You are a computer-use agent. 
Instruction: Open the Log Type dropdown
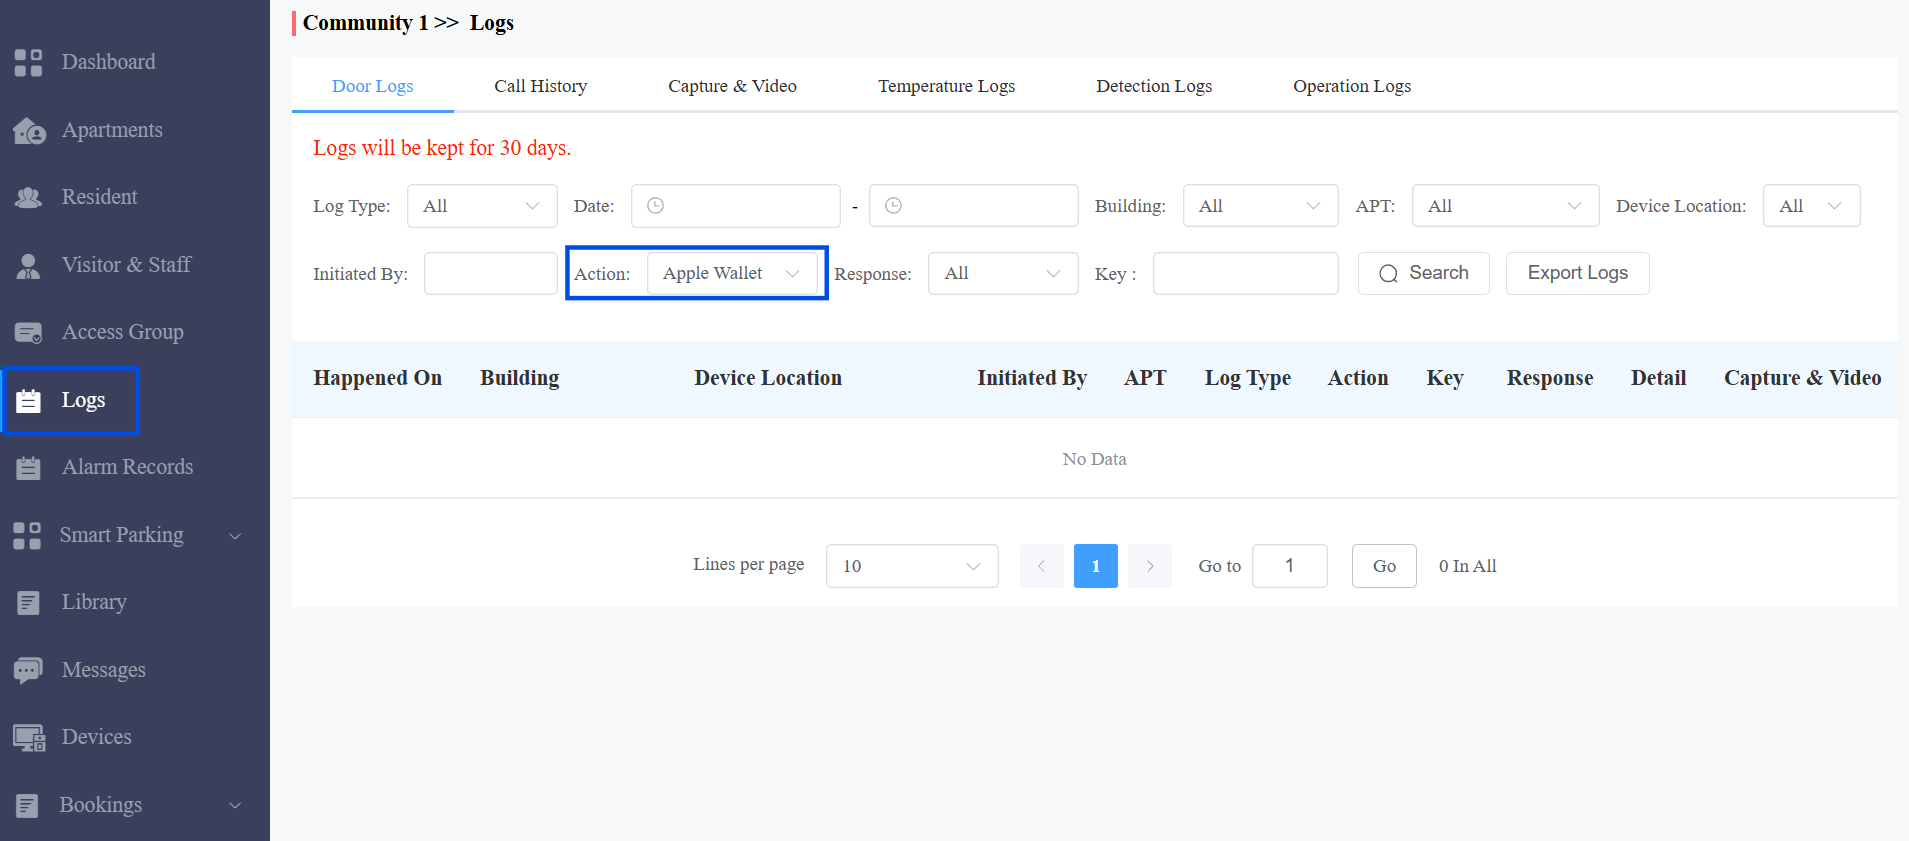(x=482, y=206)
